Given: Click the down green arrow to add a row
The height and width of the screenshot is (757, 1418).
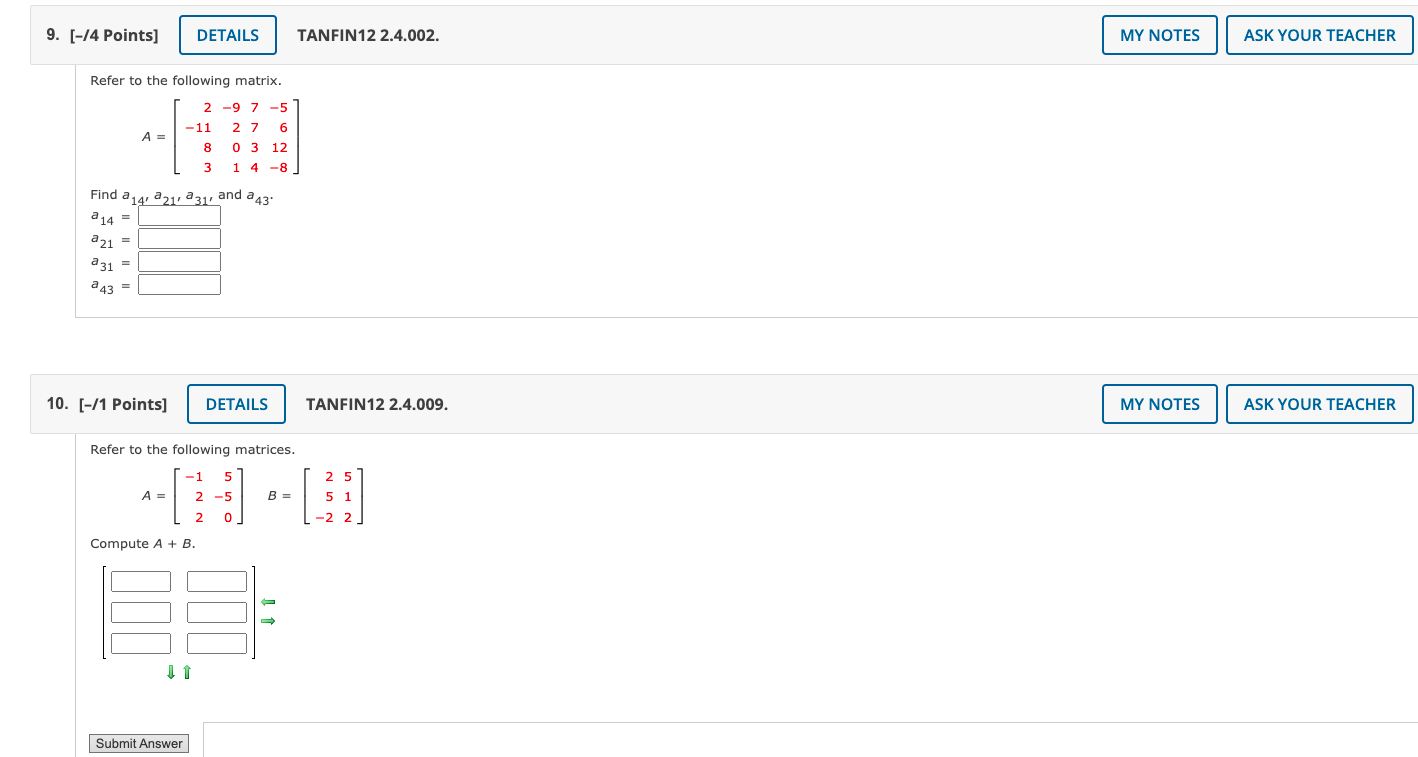Looking at the screenshot, I should (x=170, y=672).
